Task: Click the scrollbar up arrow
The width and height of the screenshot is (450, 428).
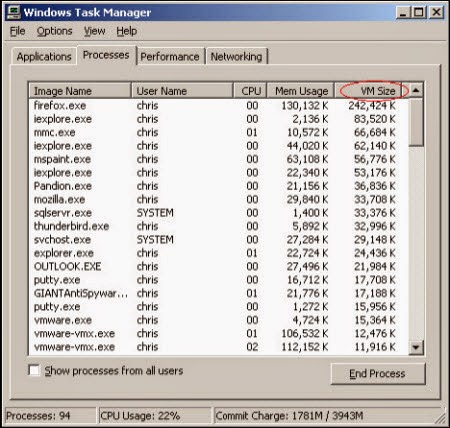Action: [416, 90]
